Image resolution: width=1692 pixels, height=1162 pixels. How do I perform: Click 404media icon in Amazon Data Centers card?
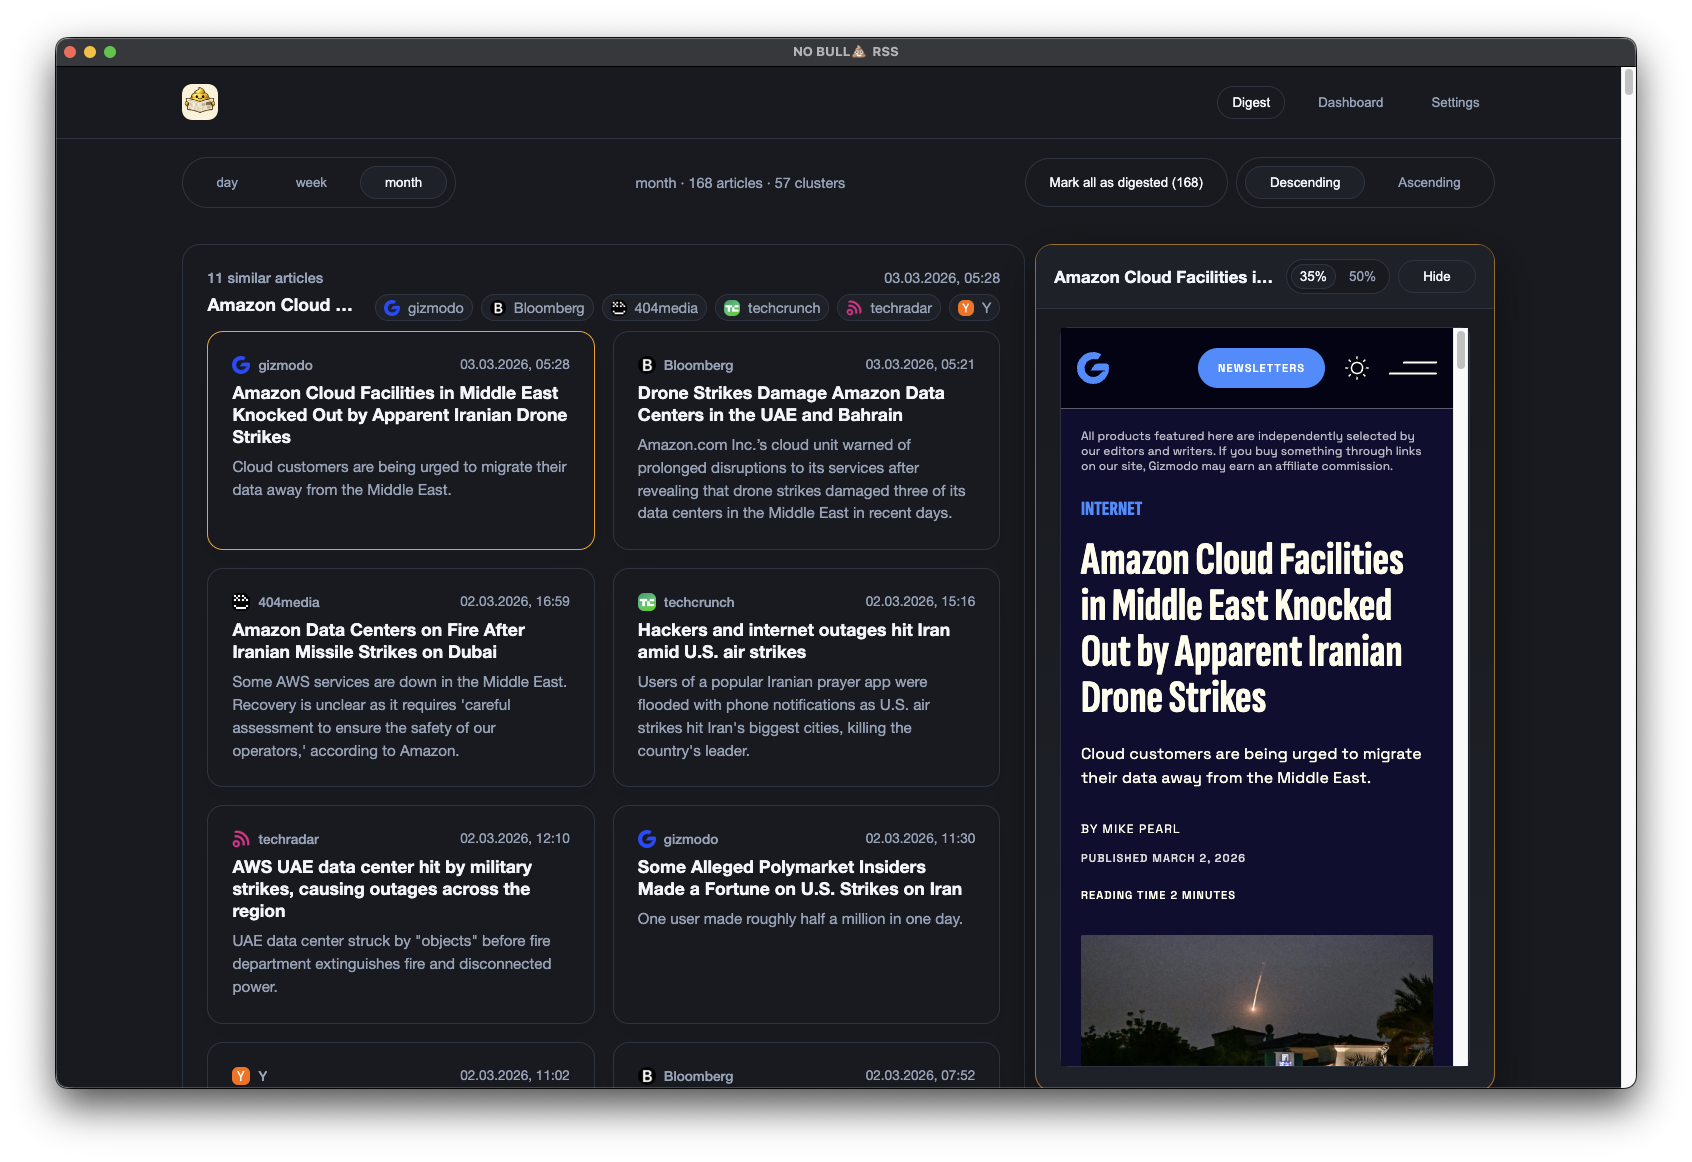click(x=241, y=602)
